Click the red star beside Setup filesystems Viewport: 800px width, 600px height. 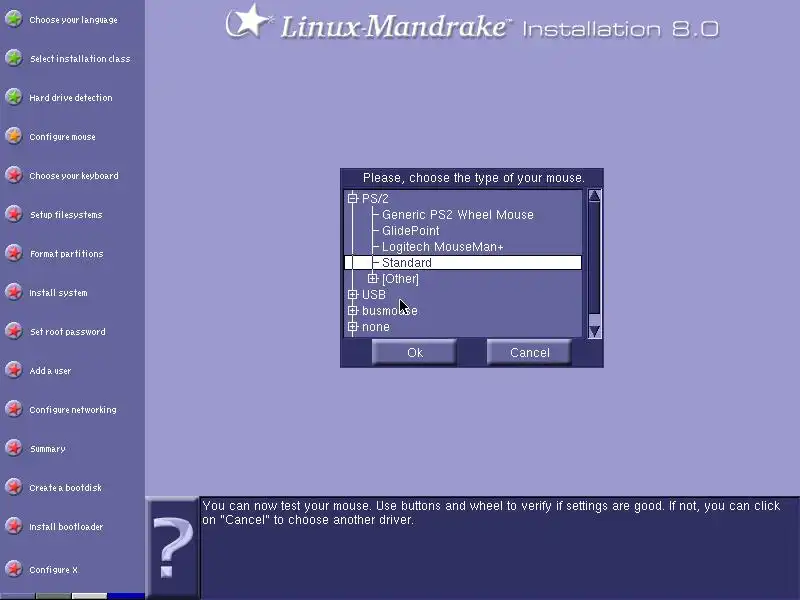click(x=14, y=214)
